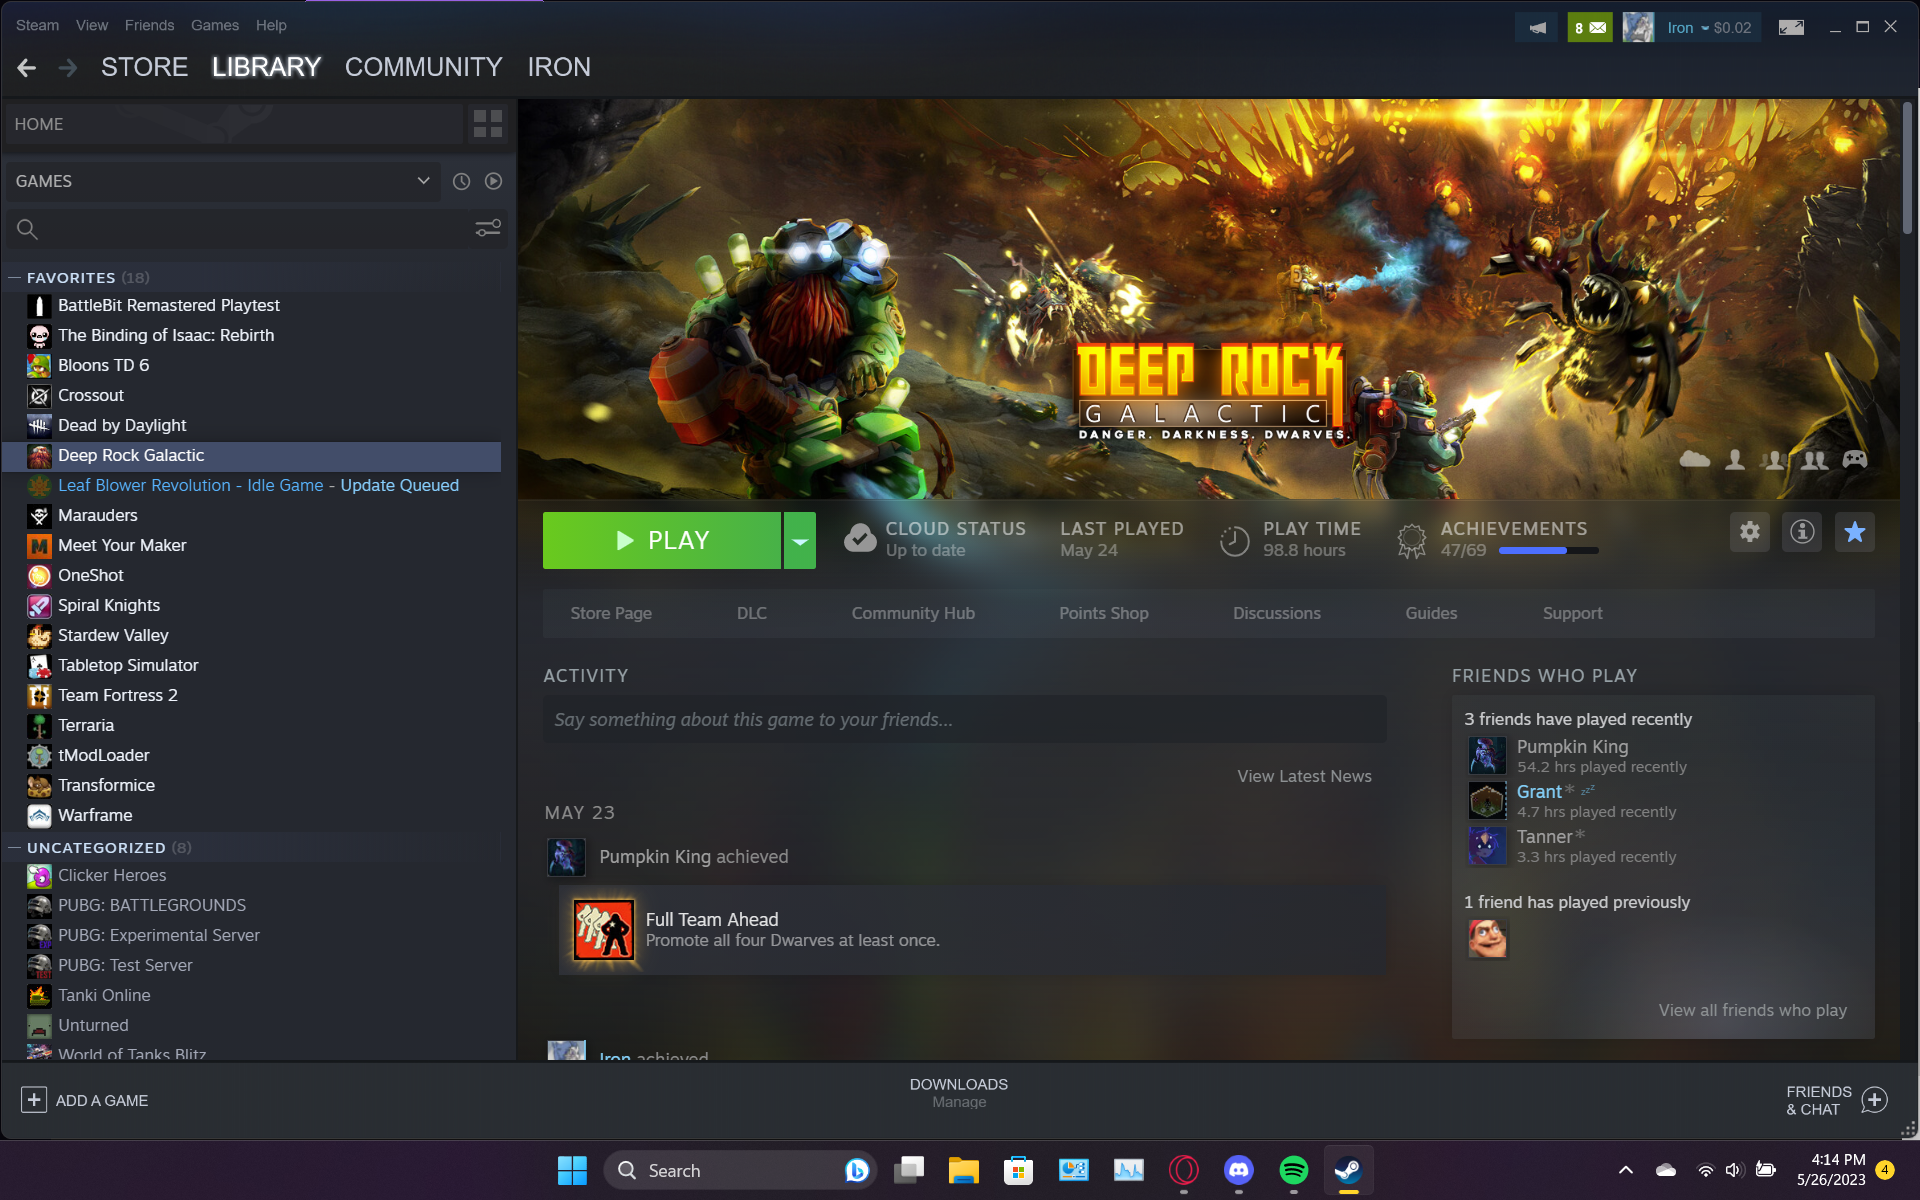Viewport: 1920px width, 1200px height.
Task: Enter Big Picture mode icon
Action: coord(1791,28)
